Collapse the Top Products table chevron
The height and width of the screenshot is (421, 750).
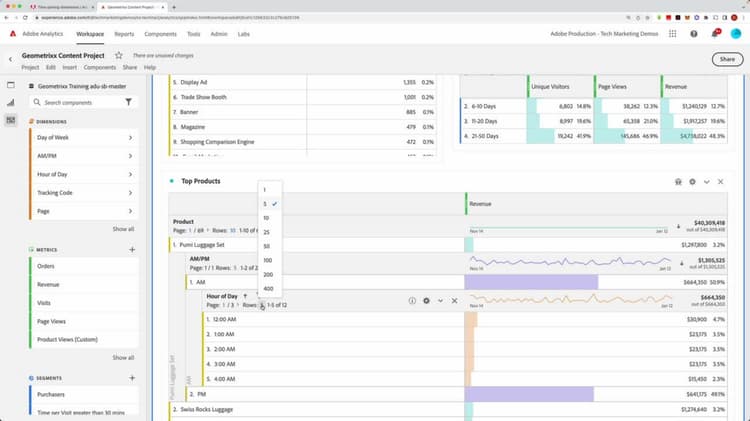(x=706, y=182)
